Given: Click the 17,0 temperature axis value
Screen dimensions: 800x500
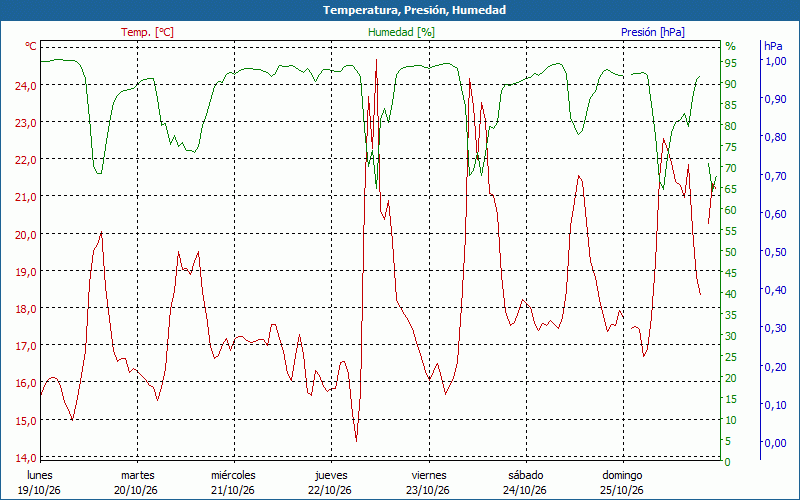Looking at the screenshot, I should tap(26, 346).
